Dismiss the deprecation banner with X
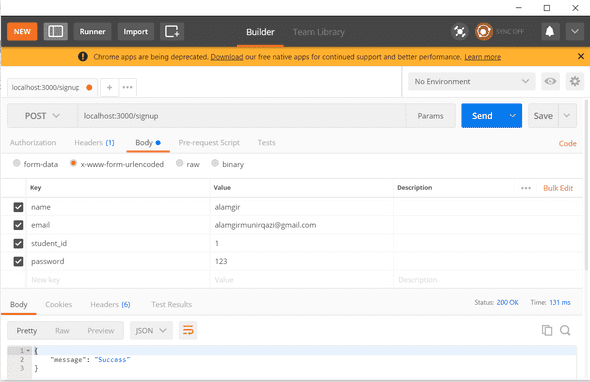Screen dimensions: 590x382 [581, 56]
